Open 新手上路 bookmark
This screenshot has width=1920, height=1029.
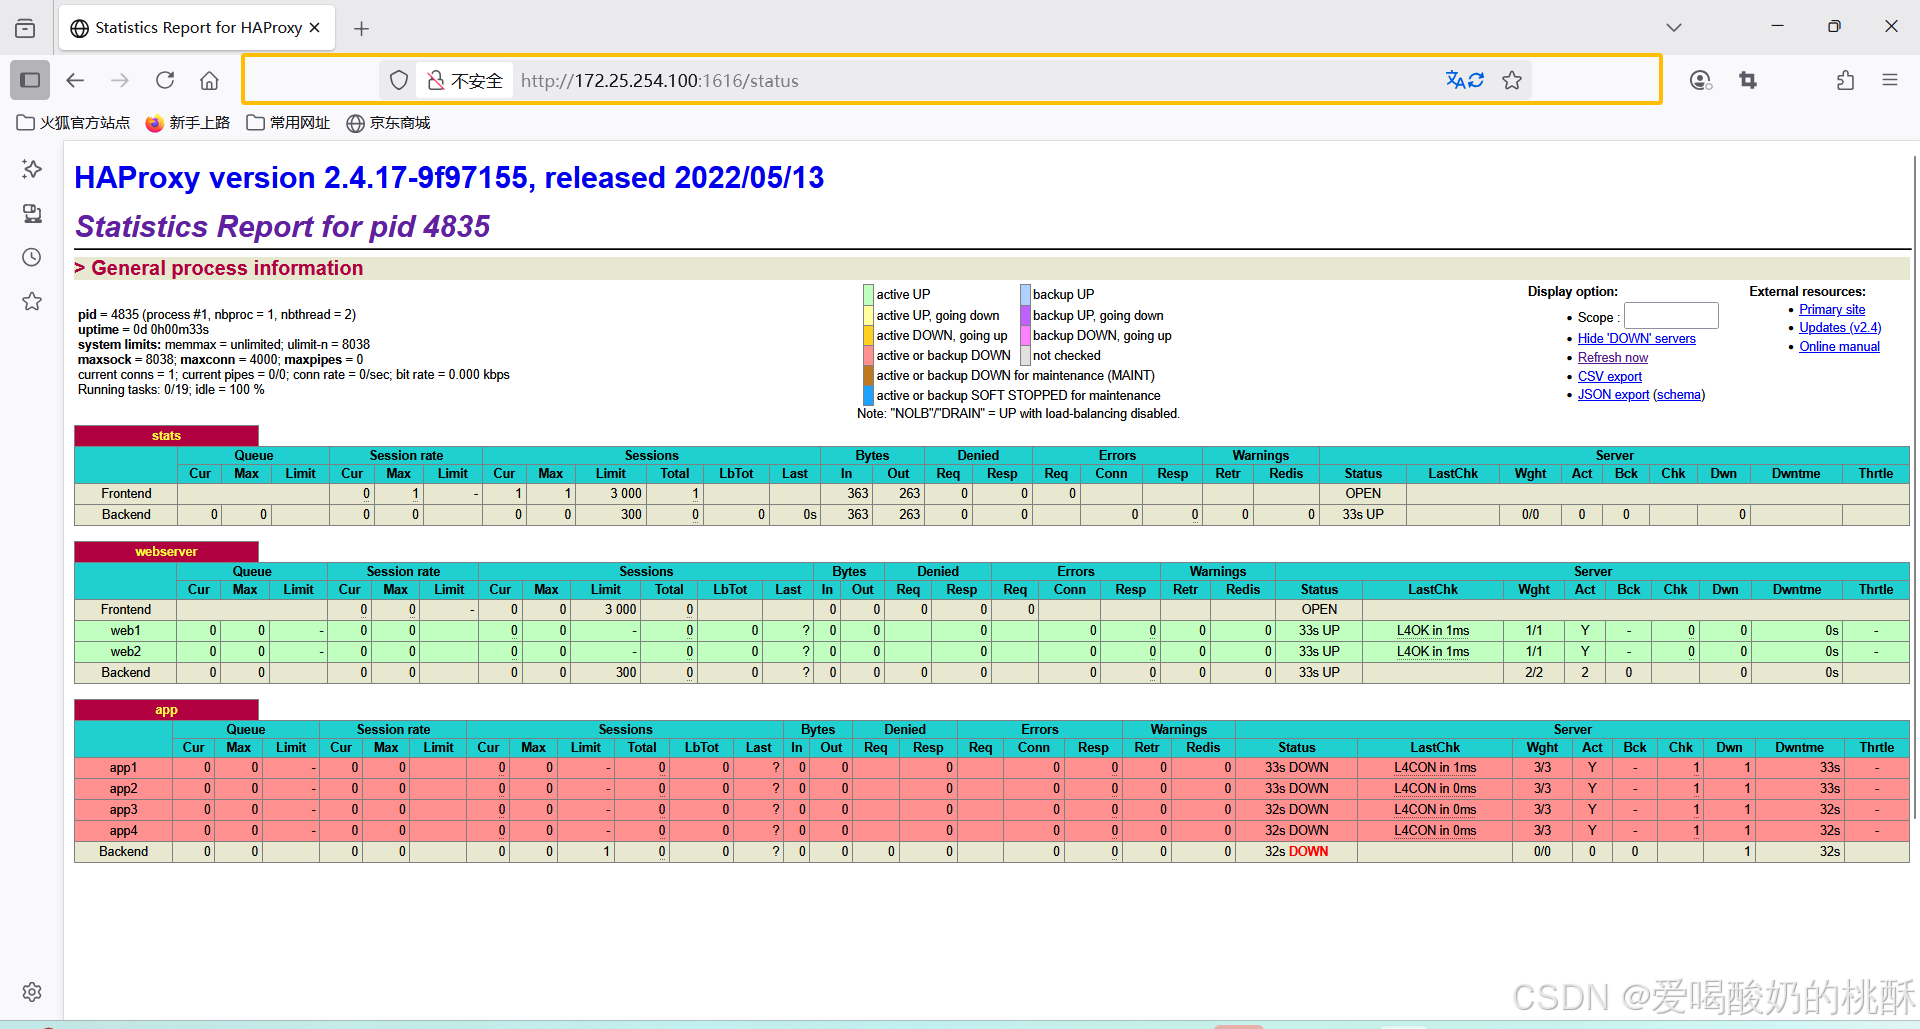point(188,123)
